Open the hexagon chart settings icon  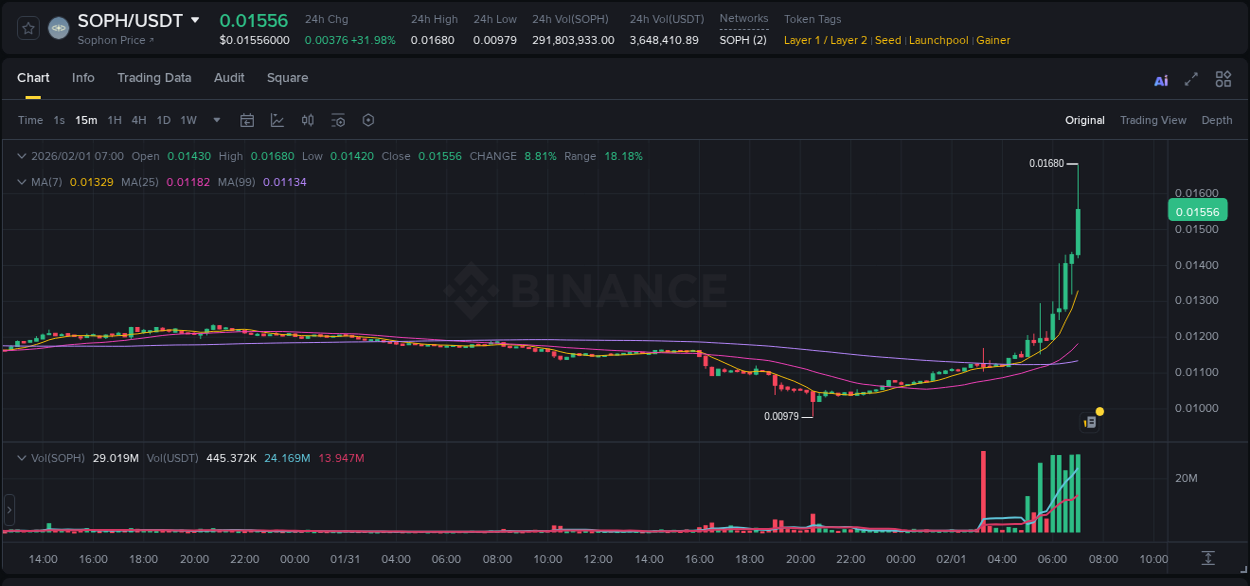[x=368, y=120]
